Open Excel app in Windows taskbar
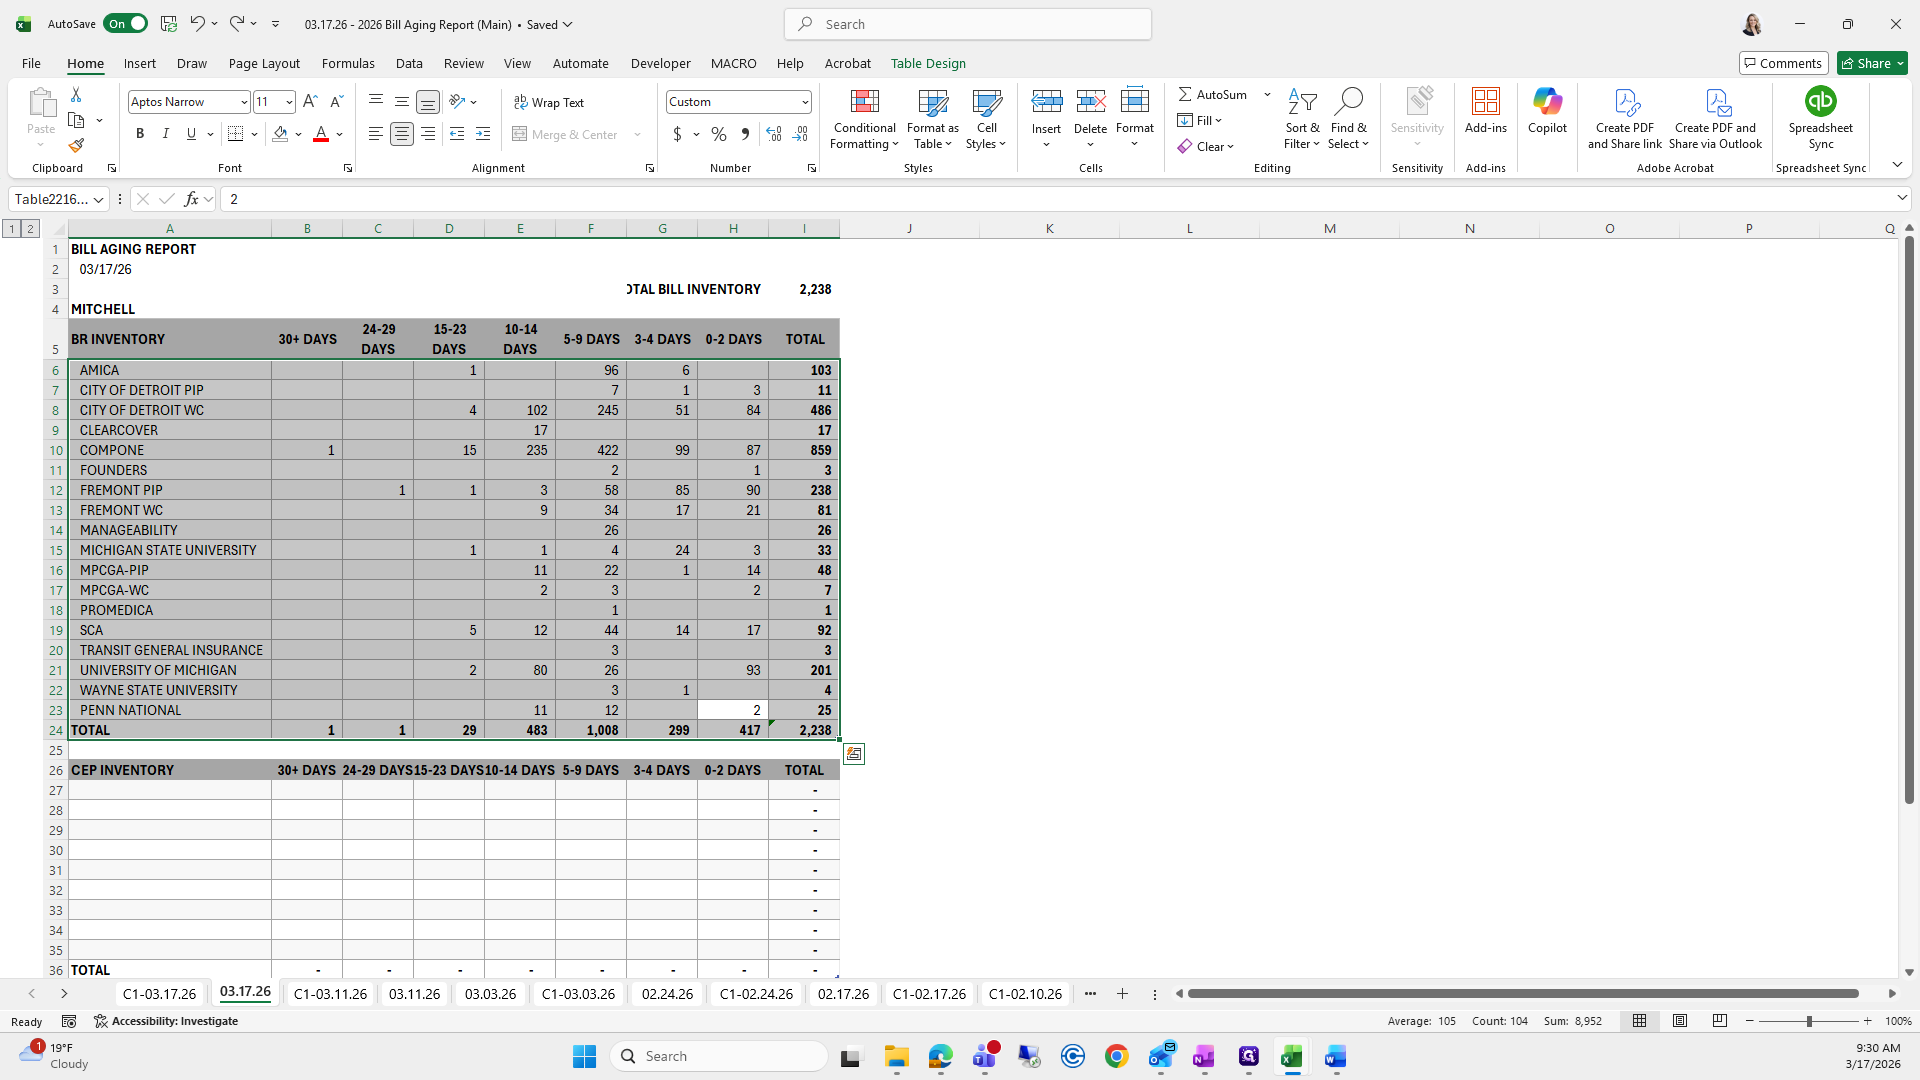1920x1080 pixels. coord(1291,1057)
